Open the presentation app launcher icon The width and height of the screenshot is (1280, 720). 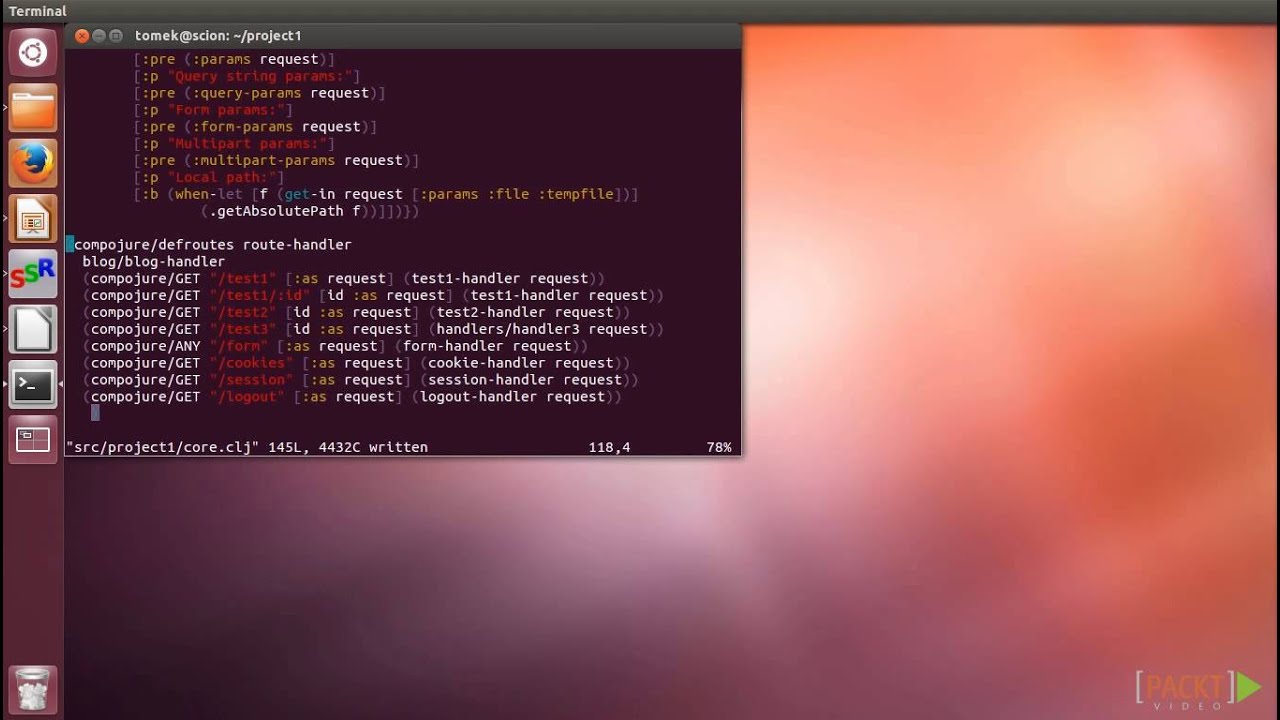tap(32, 219)
